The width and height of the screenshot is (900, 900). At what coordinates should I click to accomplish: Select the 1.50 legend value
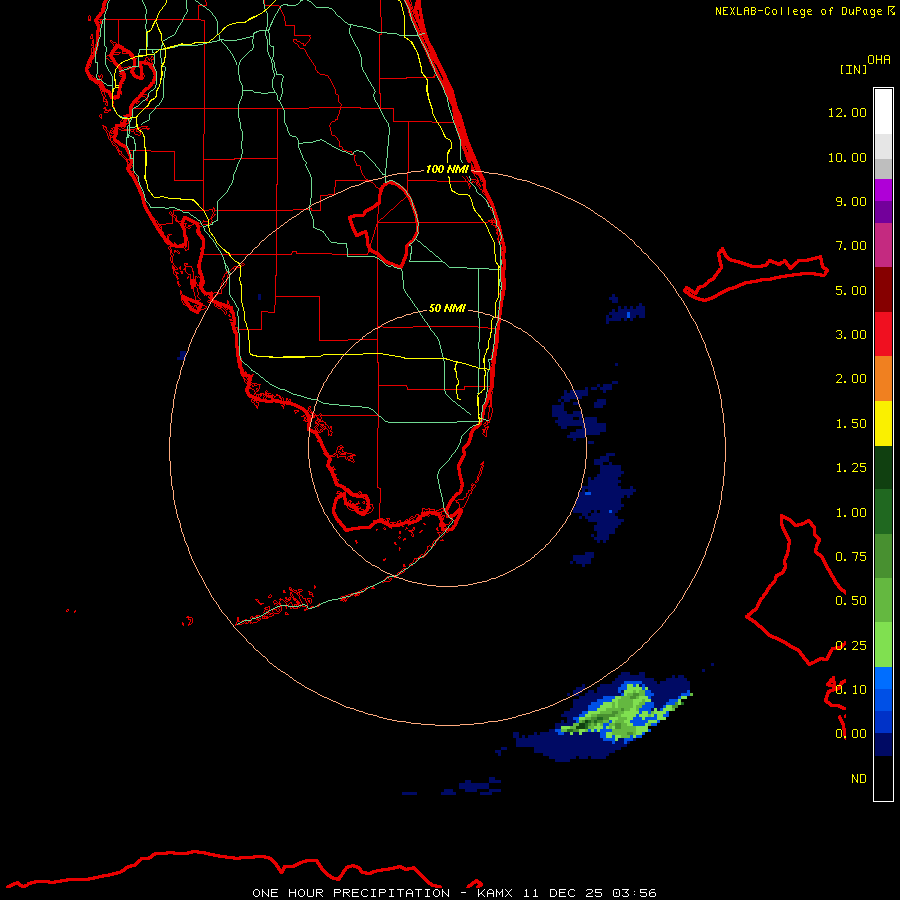851,424
